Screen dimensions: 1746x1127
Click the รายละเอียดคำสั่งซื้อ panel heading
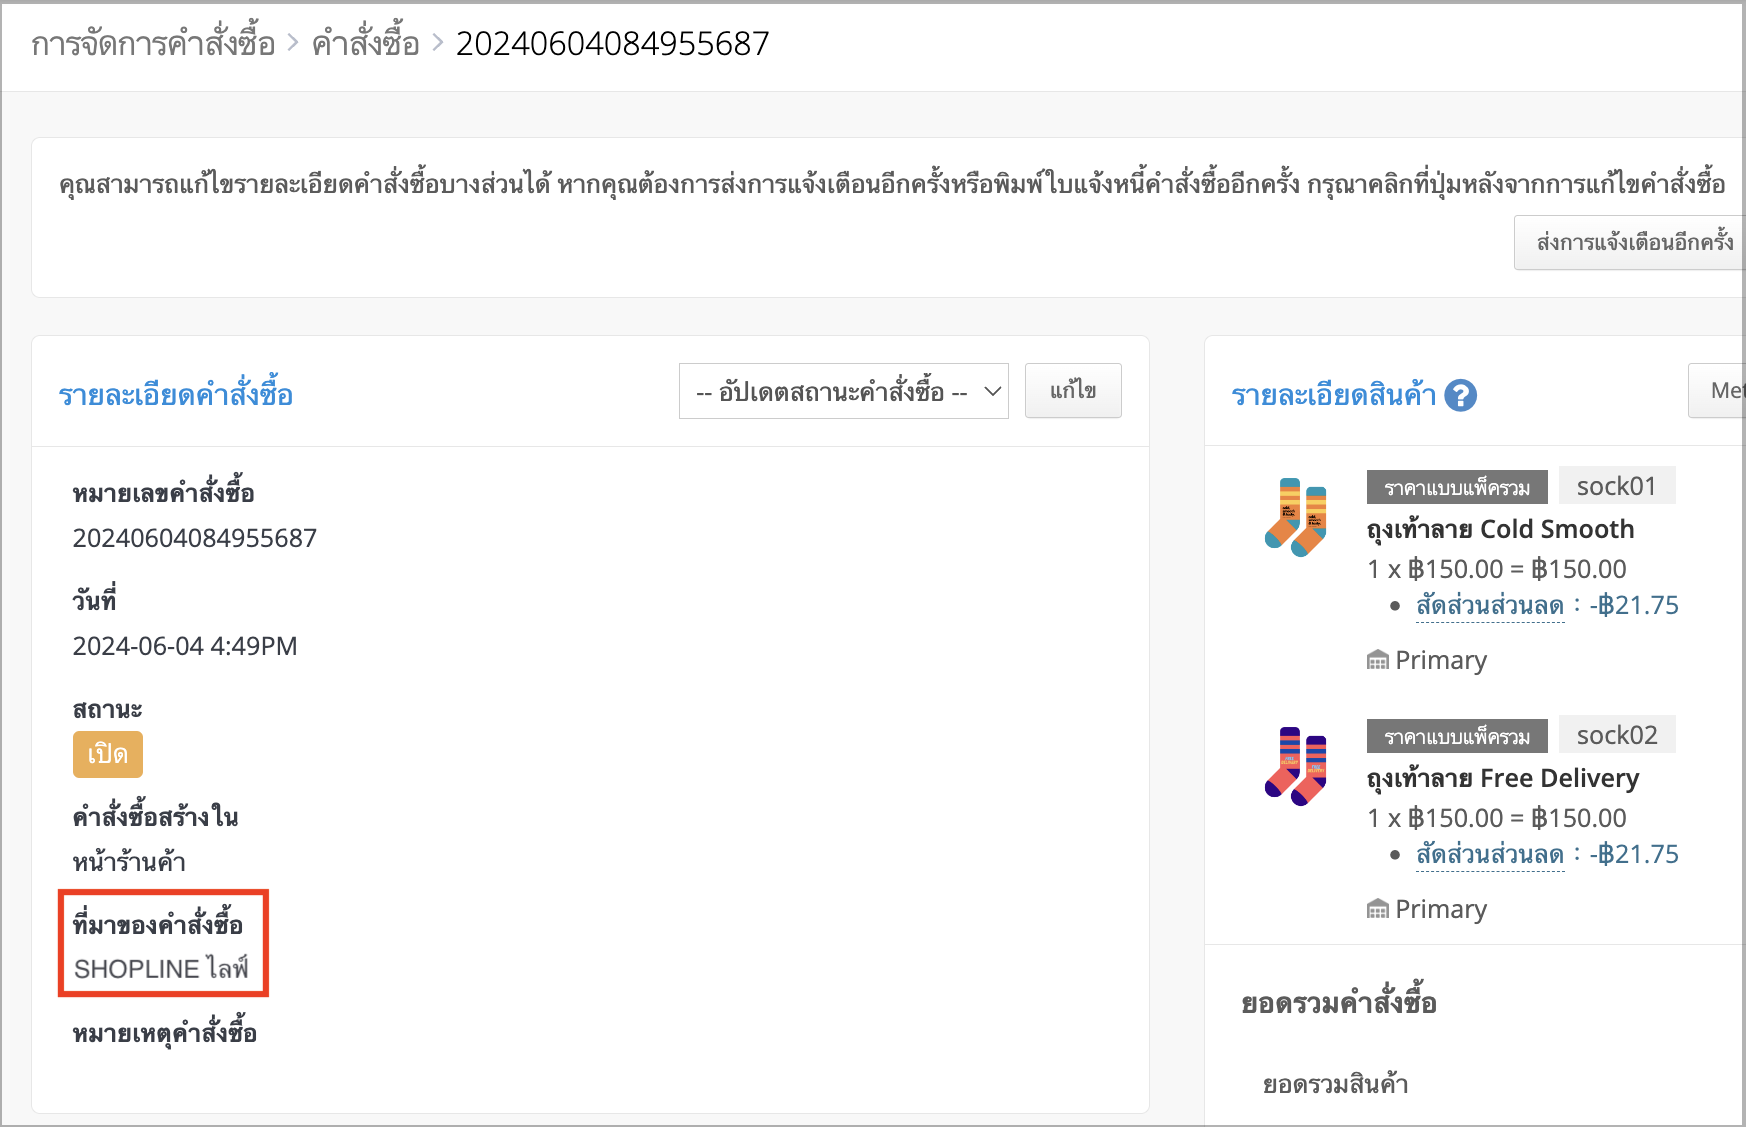(176, 395)
